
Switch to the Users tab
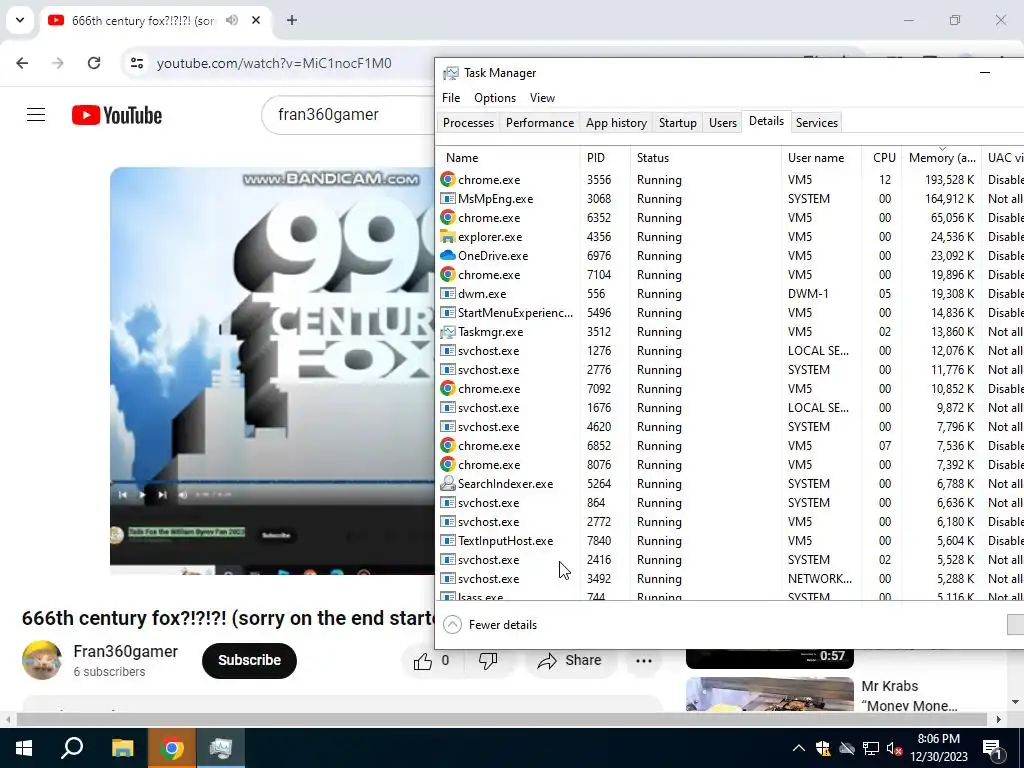(722, 123)
